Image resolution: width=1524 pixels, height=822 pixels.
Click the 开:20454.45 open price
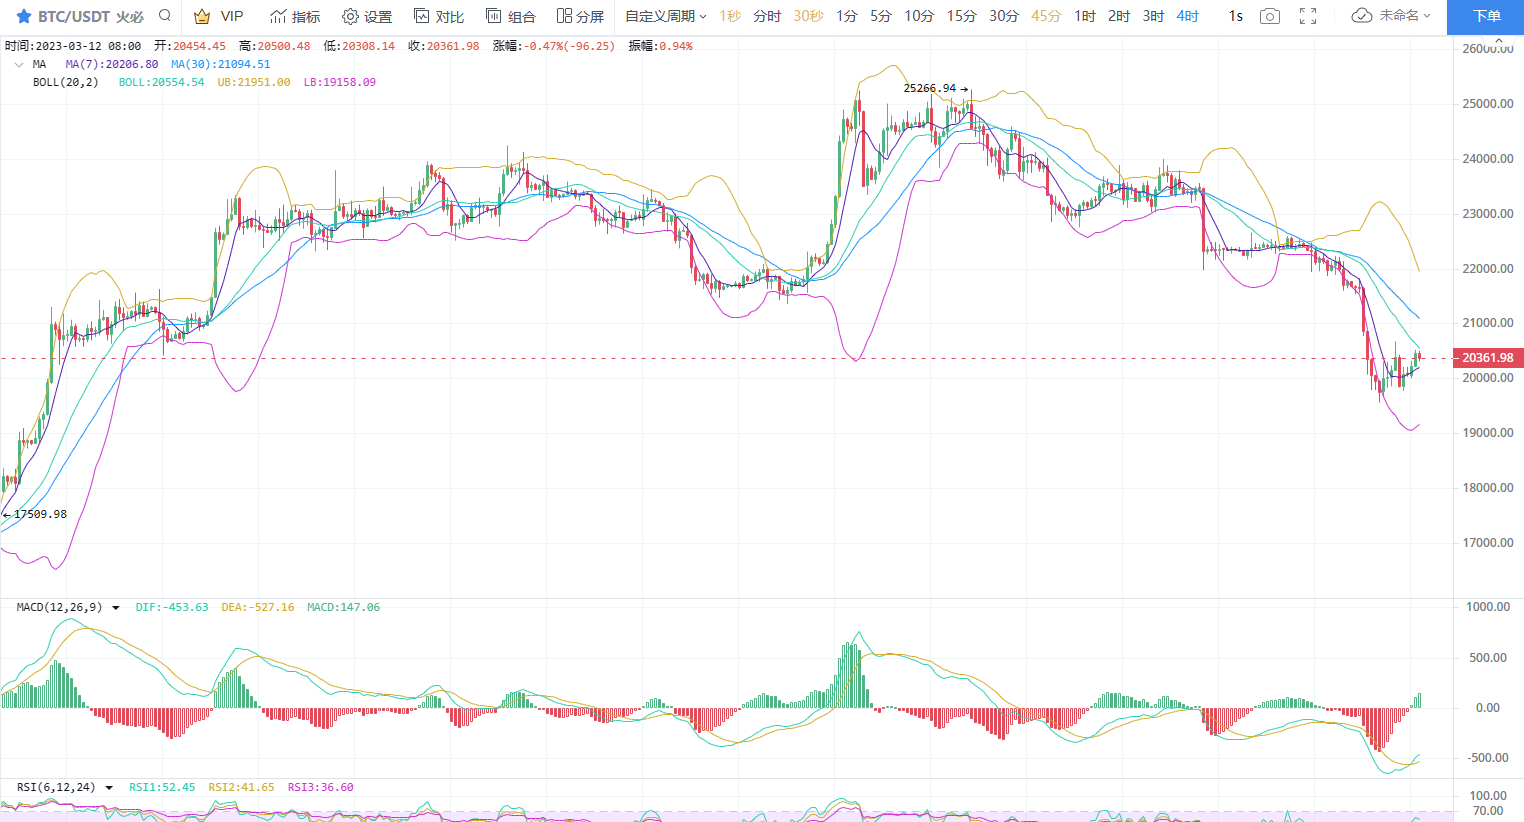tap(190, 46)
